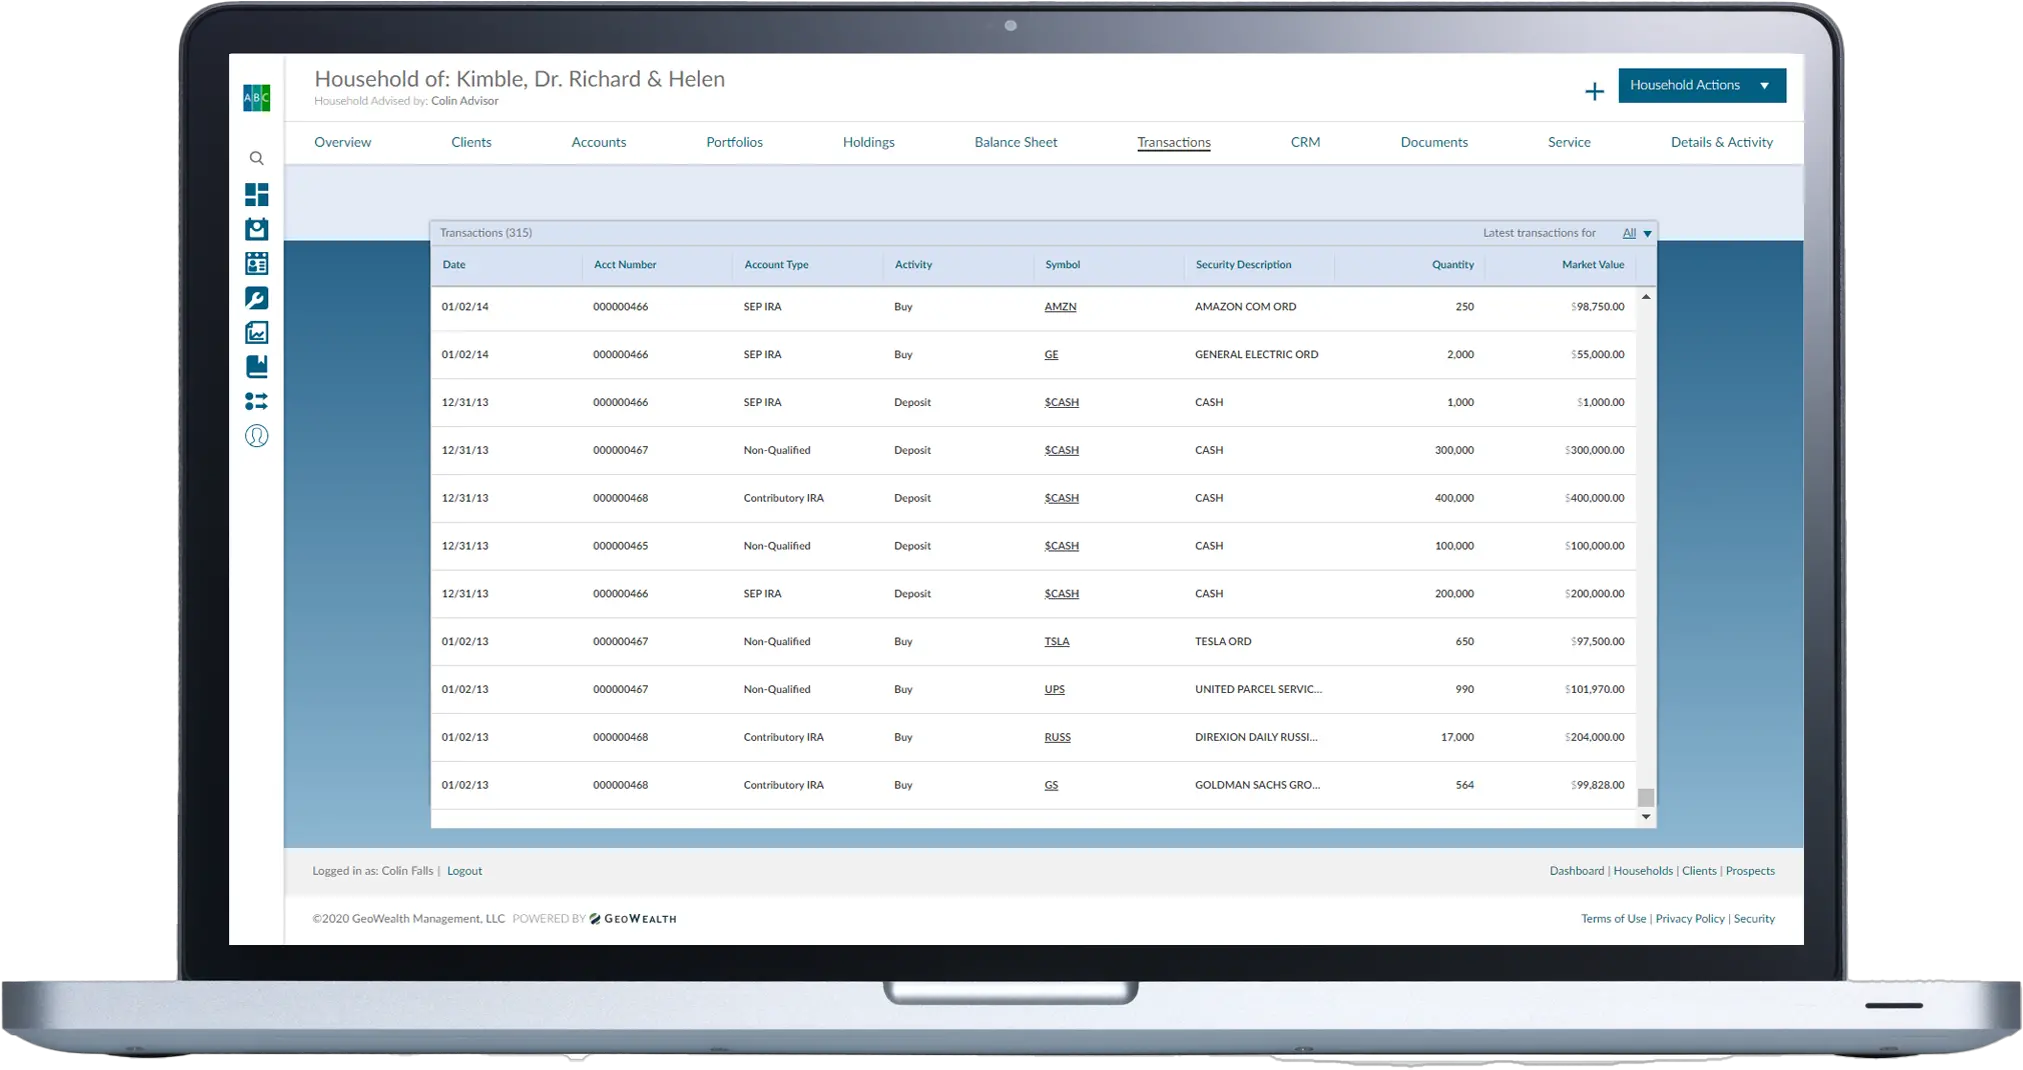Sort by the Market Value column header

tap(1593, 265)
